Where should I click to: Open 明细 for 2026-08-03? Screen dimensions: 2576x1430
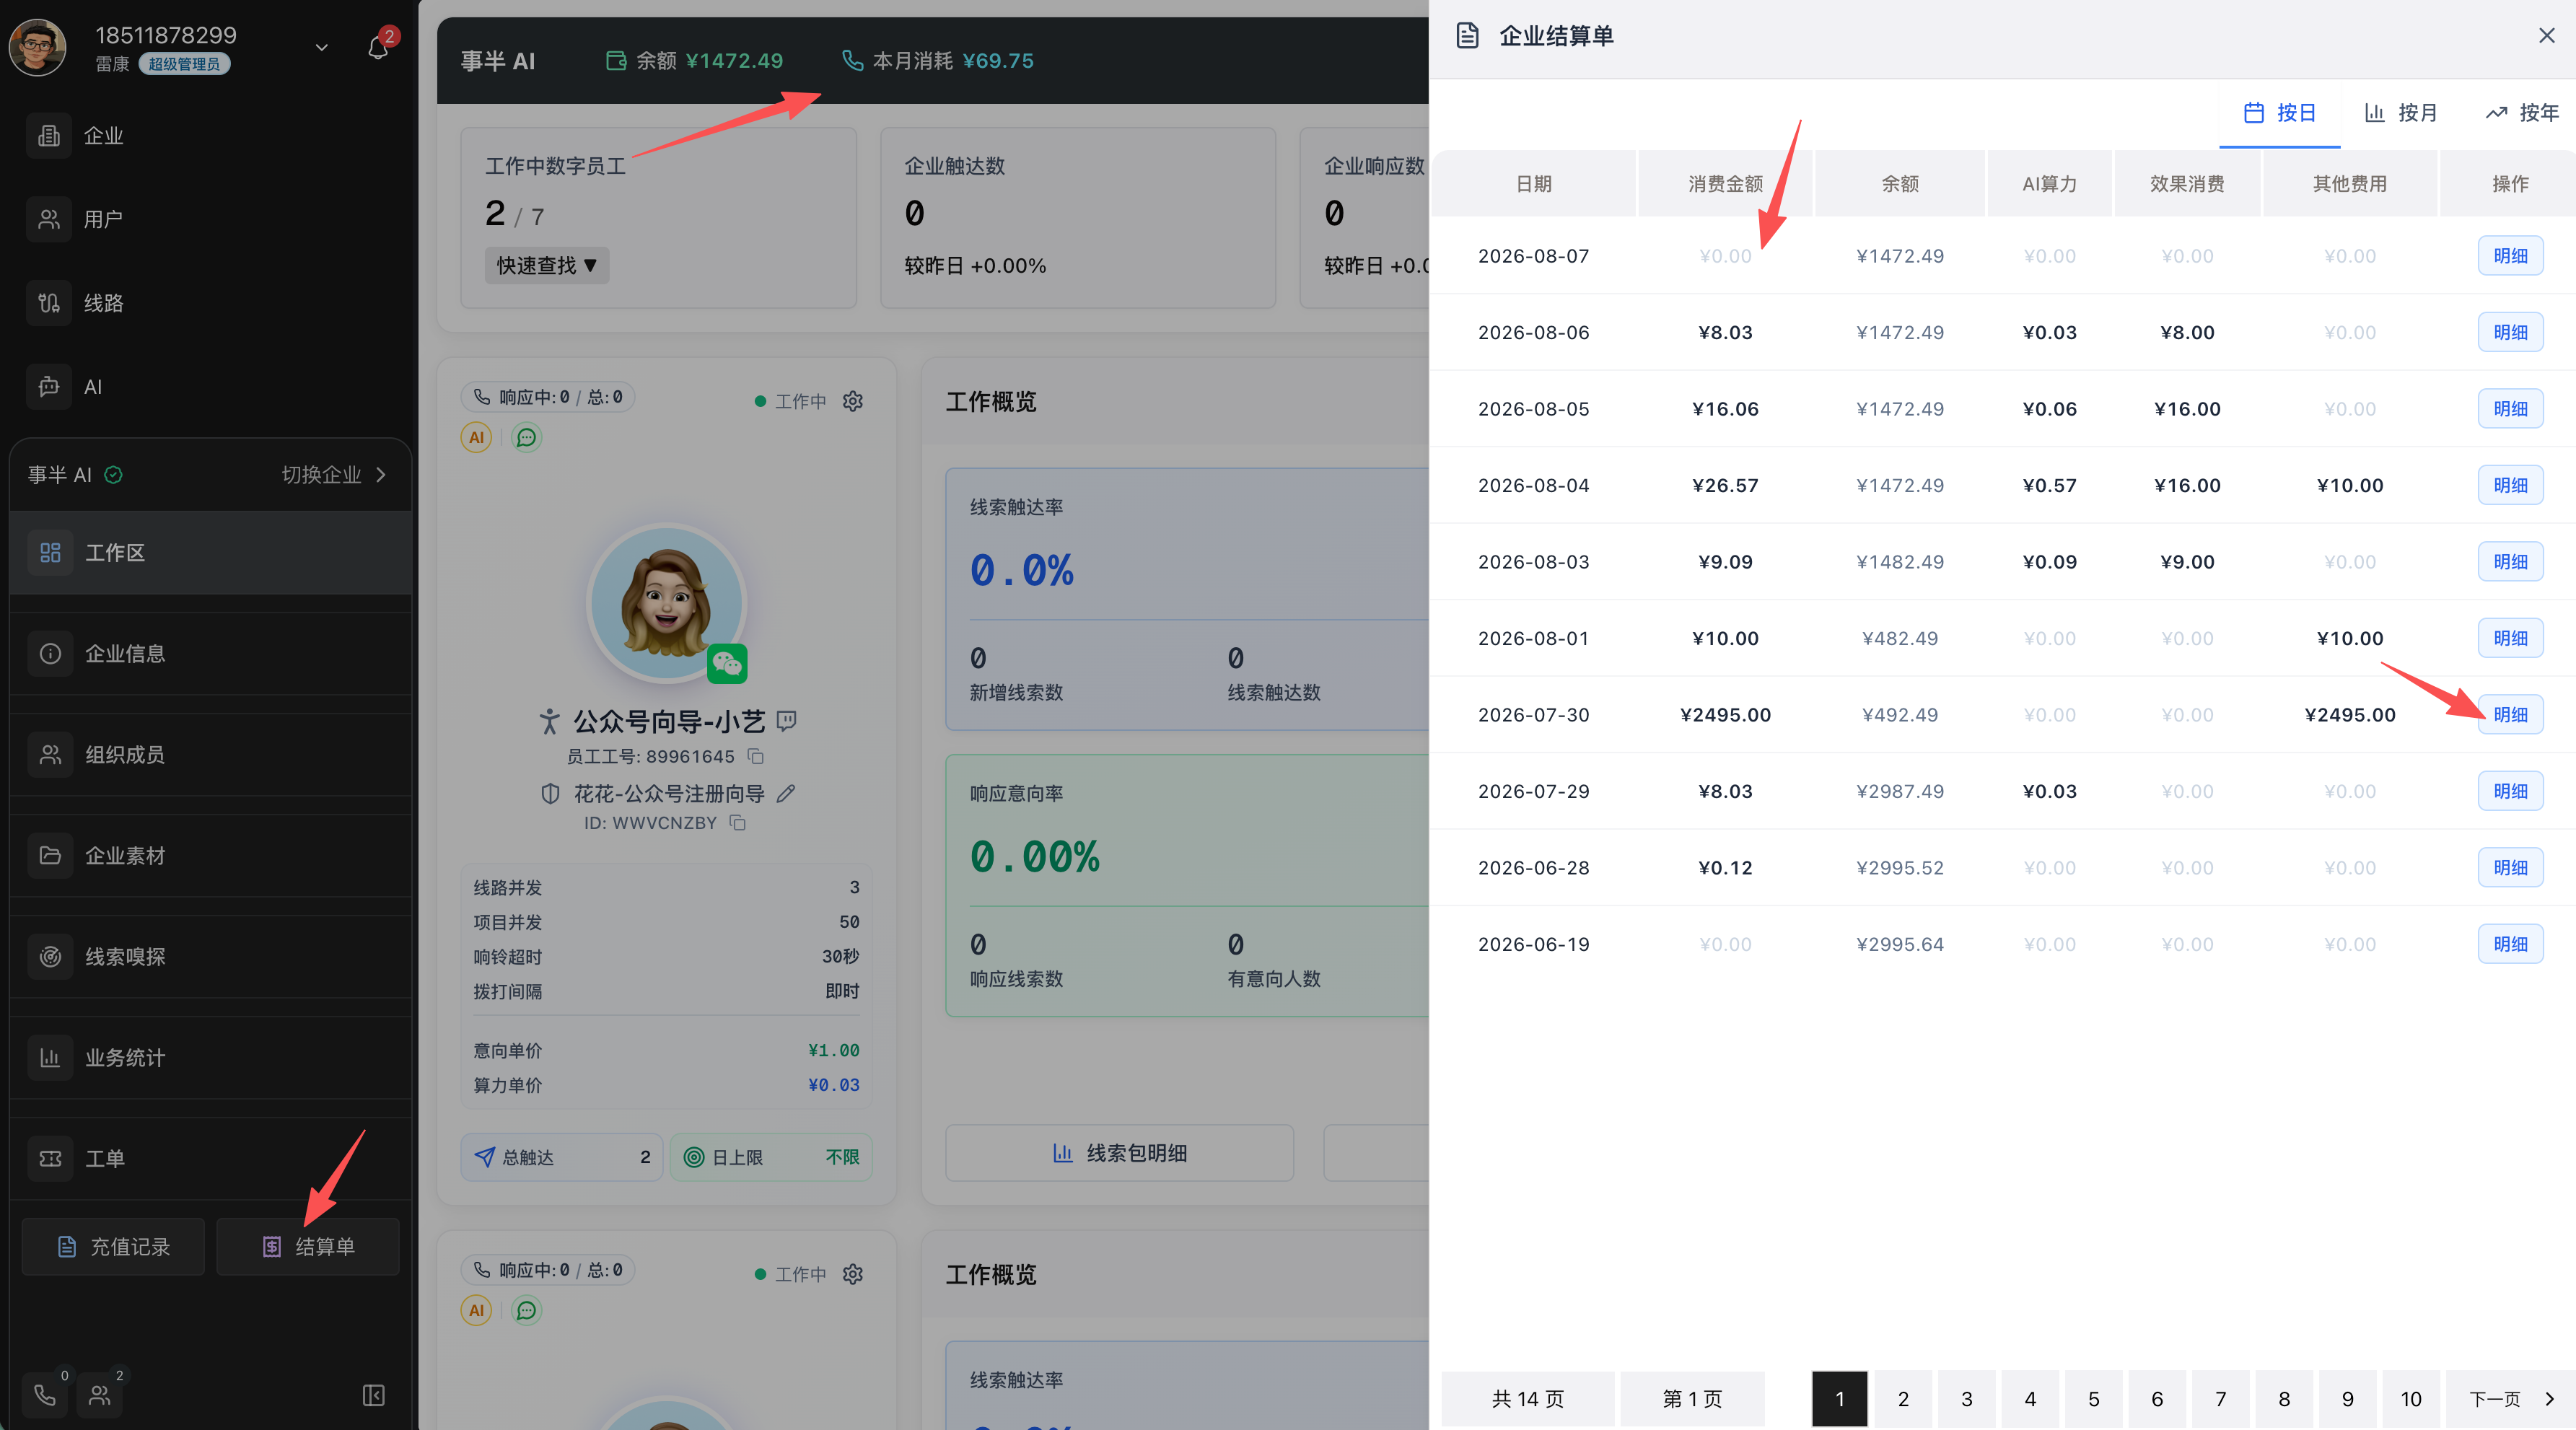click(2510, 562)
